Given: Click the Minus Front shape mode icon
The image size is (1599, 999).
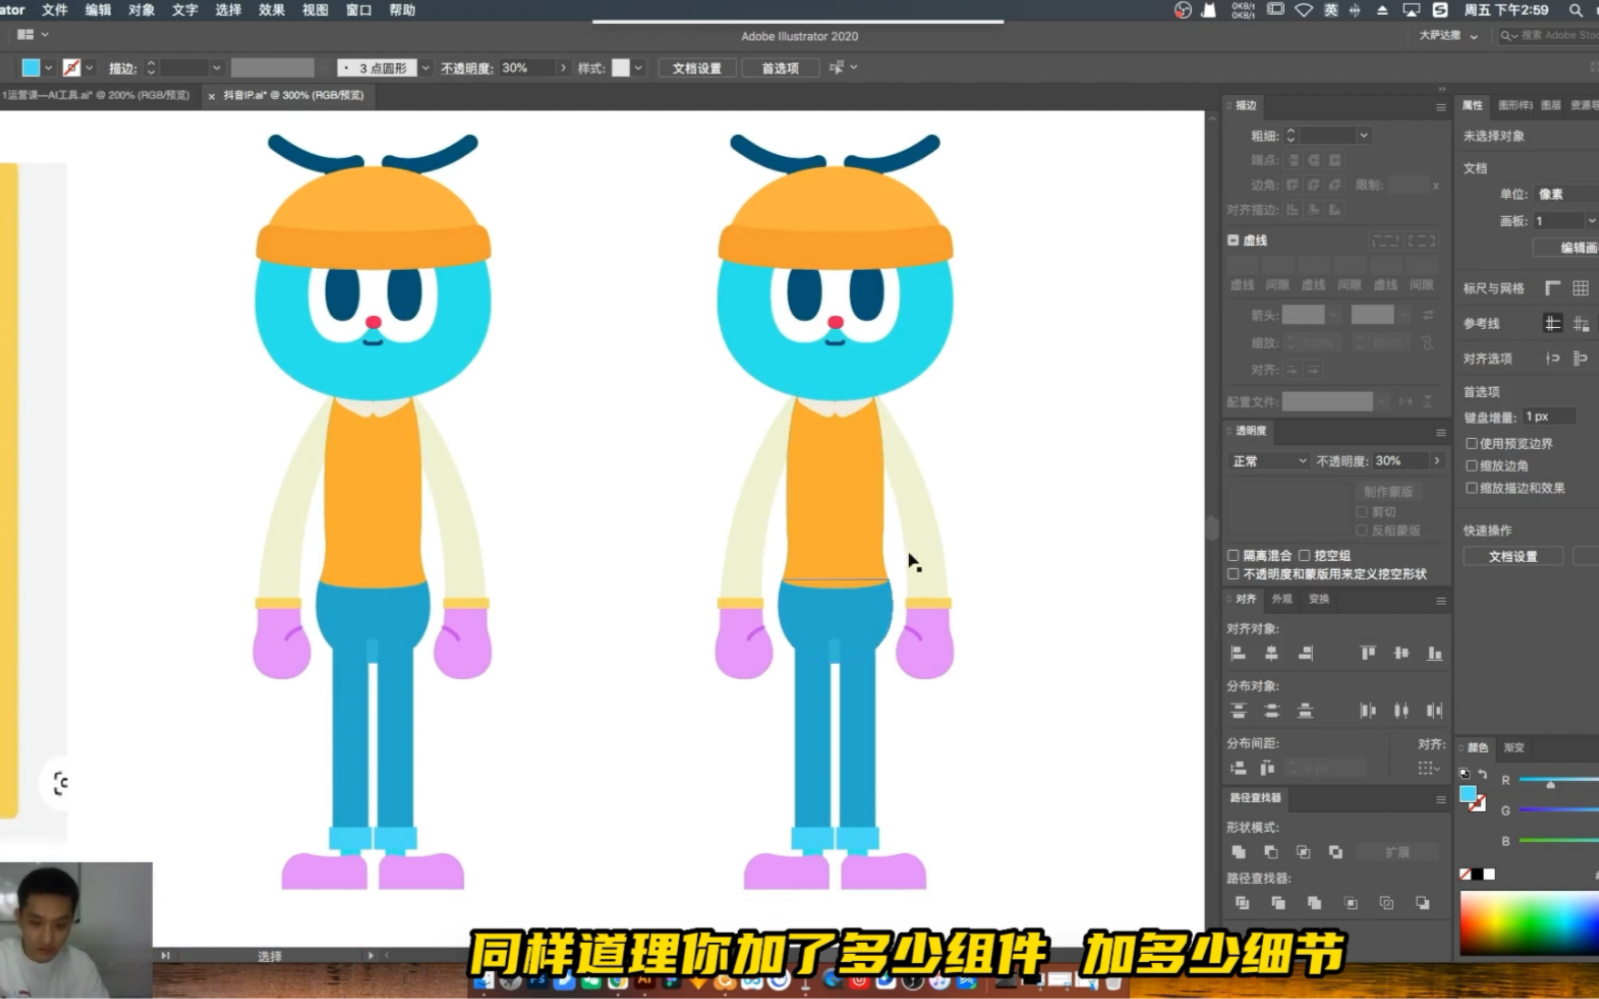Looking at the screenshot, I should pyautogui.click(x=1271, y=852).
